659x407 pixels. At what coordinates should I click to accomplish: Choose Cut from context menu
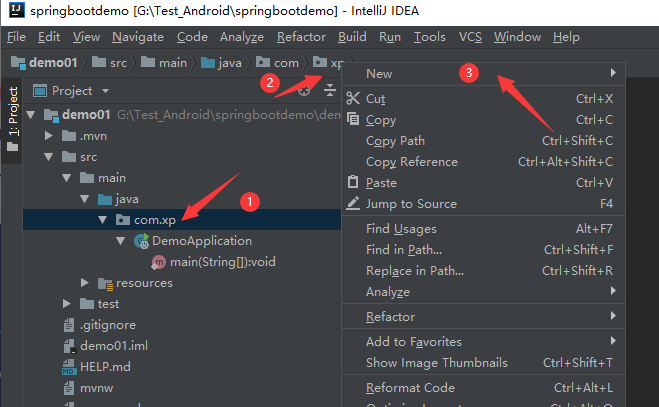[483, 99]
